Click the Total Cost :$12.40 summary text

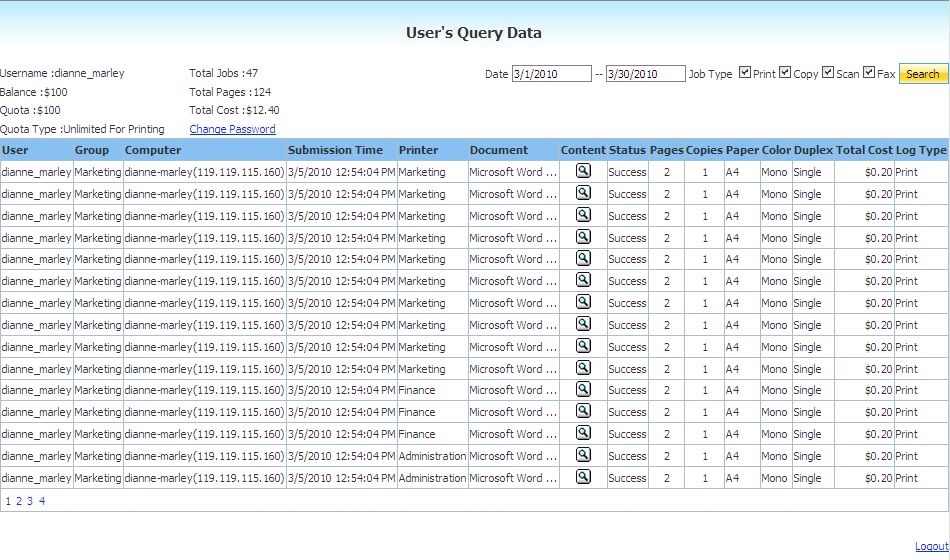[x=234, y=110]
